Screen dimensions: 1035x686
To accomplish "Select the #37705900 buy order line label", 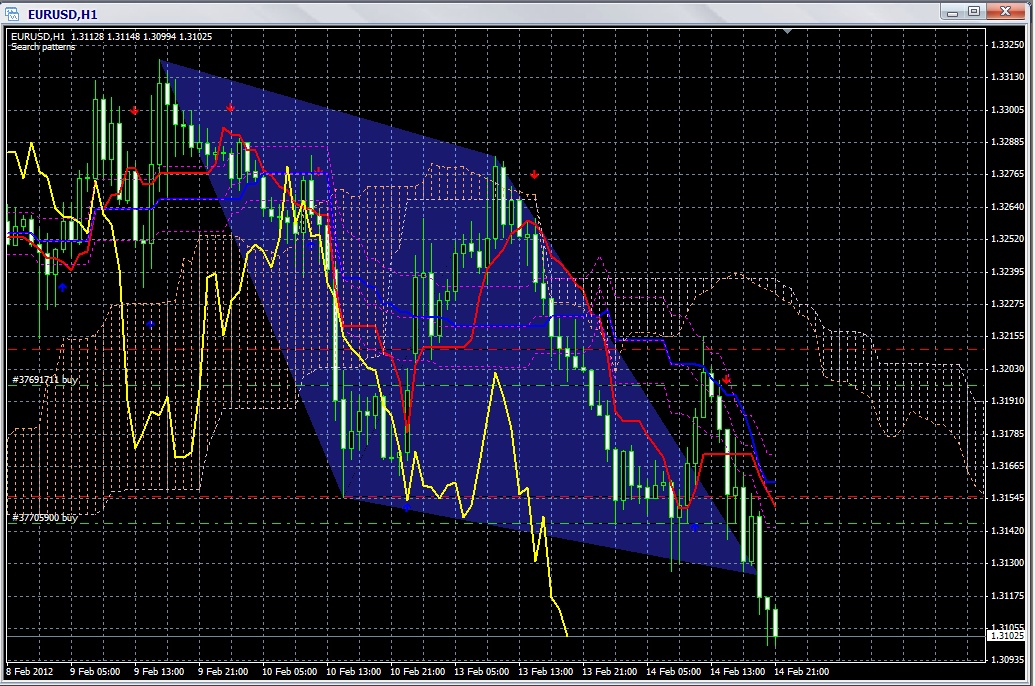I will (x=44, y=518).
